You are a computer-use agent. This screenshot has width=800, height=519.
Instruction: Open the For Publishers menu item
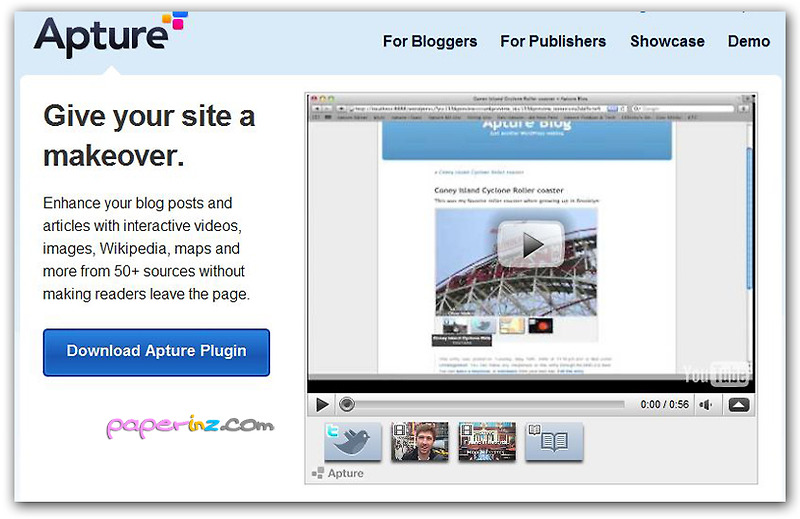(553, 41)
